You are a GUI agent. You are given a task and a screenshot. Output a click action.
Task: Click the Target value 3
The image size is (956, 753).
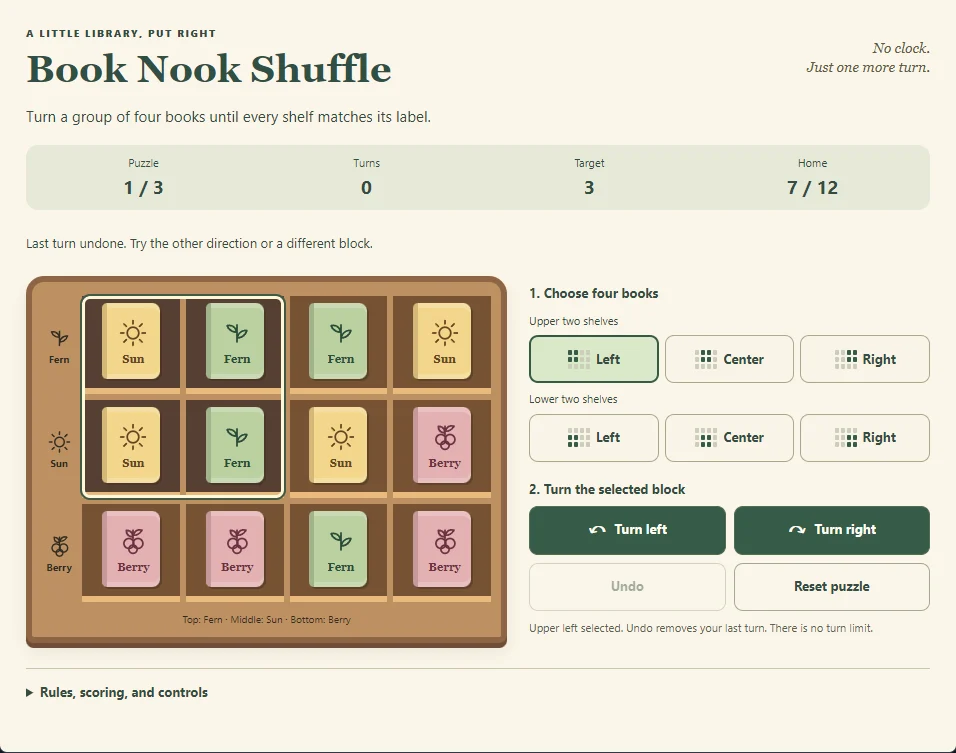589,188
